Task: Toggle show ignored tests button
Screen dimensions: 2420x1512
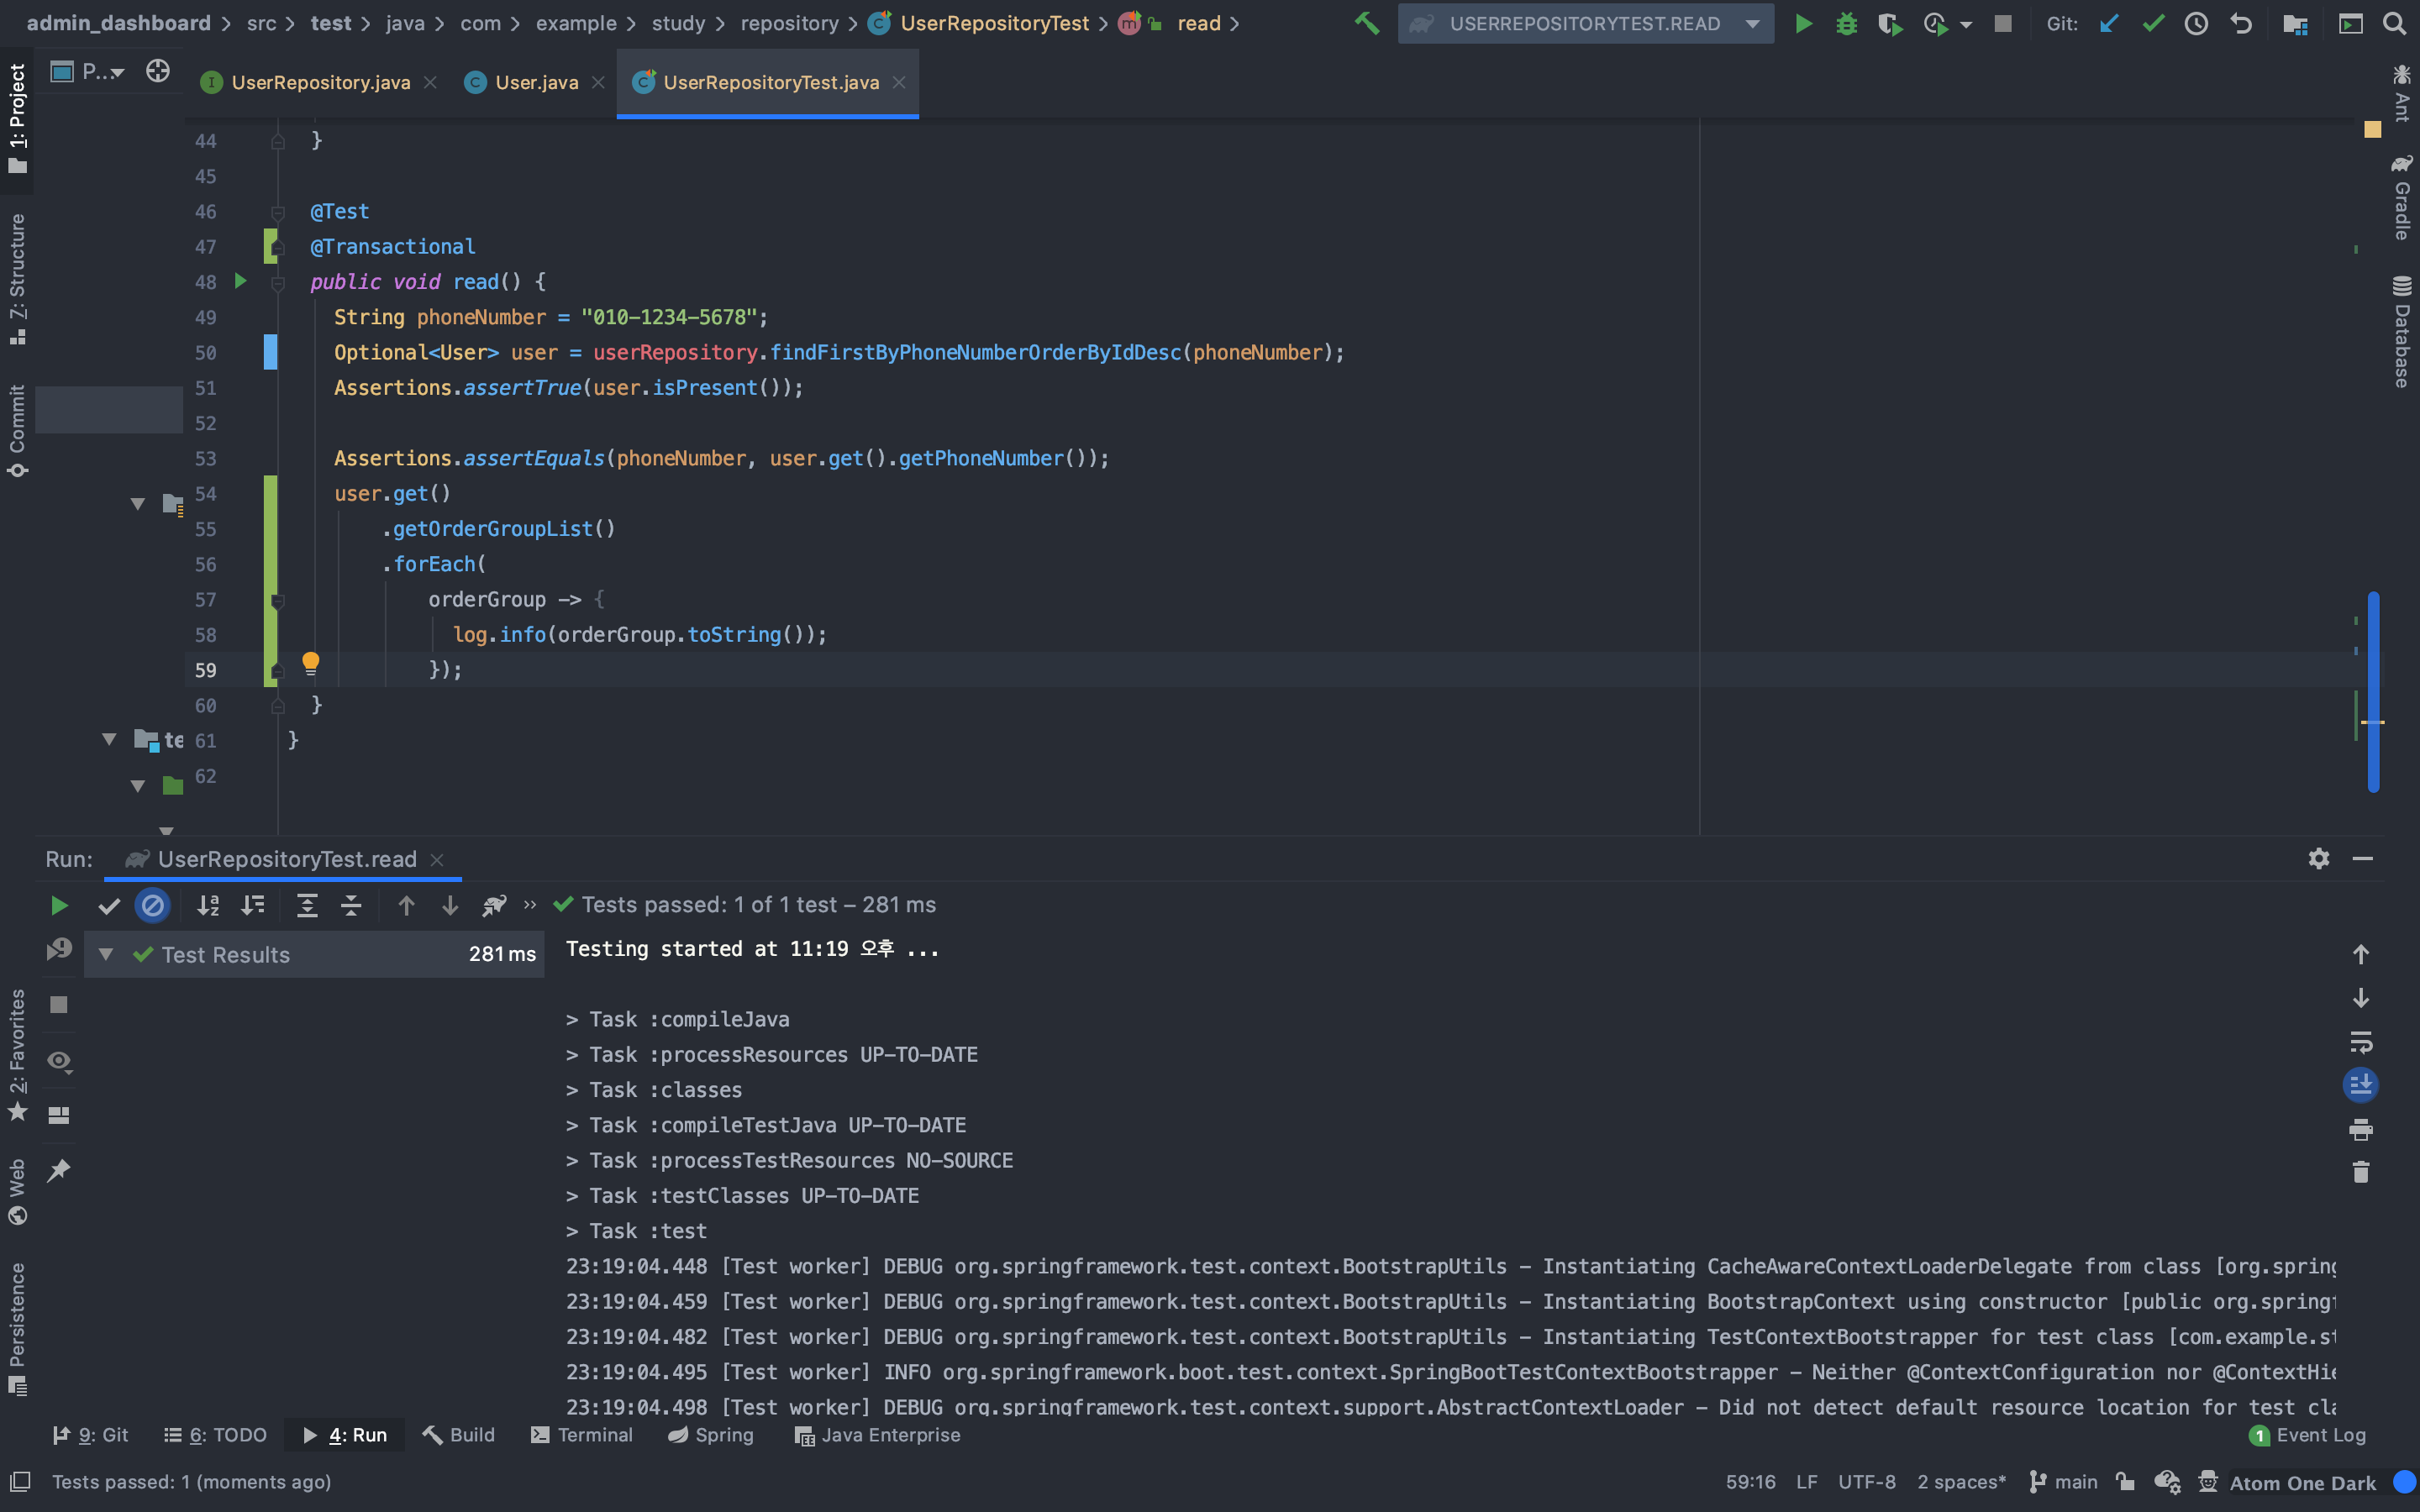Action: pos(152,906)
